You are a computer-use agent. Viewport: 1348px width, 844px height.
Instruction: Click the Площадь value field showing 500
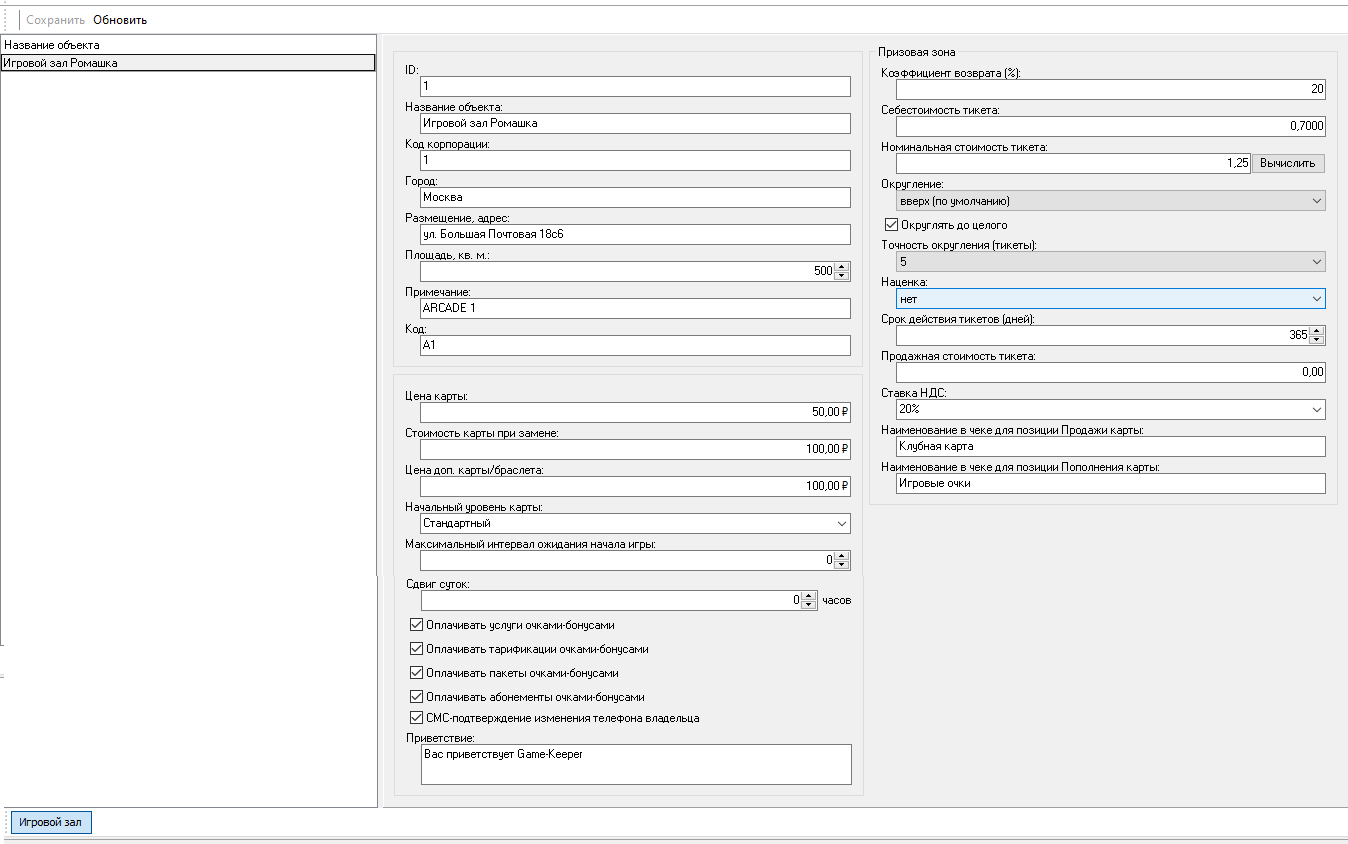tap(627, 271)
